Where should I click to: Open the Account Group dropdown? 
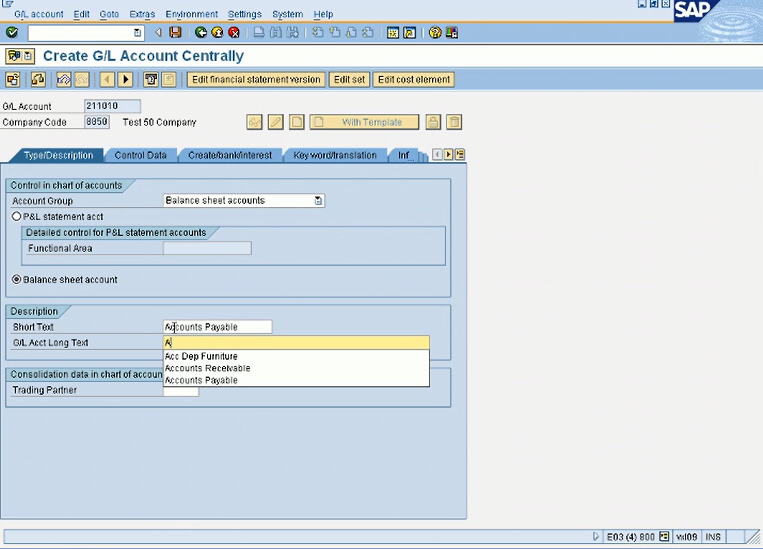point(318,201)
